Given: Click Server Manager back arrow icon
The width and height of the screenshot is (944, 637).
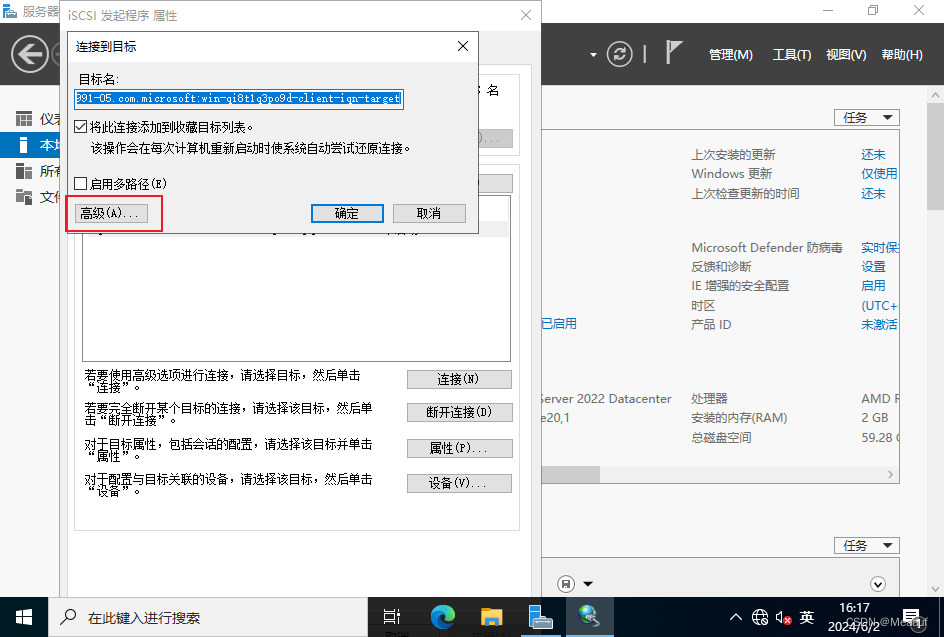Looking at the screenshot, I should point(30,54).
